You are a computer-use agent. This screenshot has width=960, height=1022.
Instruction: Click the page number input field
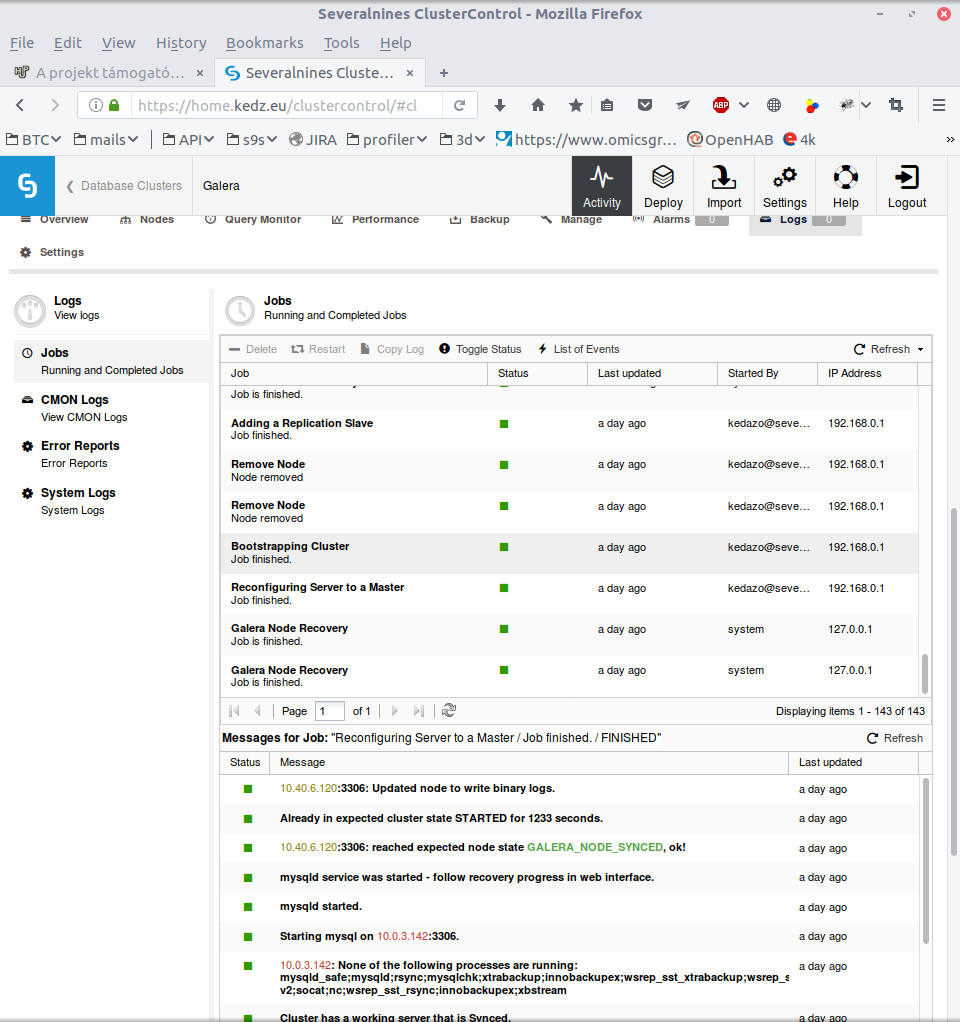click(330, 710)
